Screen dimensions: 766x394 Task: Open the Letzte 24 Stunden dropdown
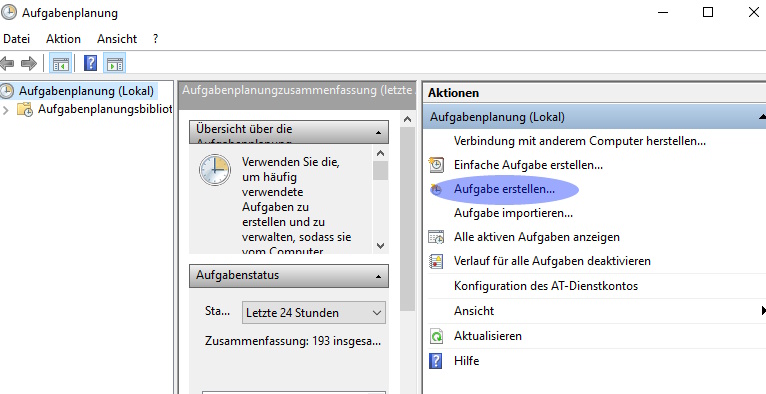[314, 313]
